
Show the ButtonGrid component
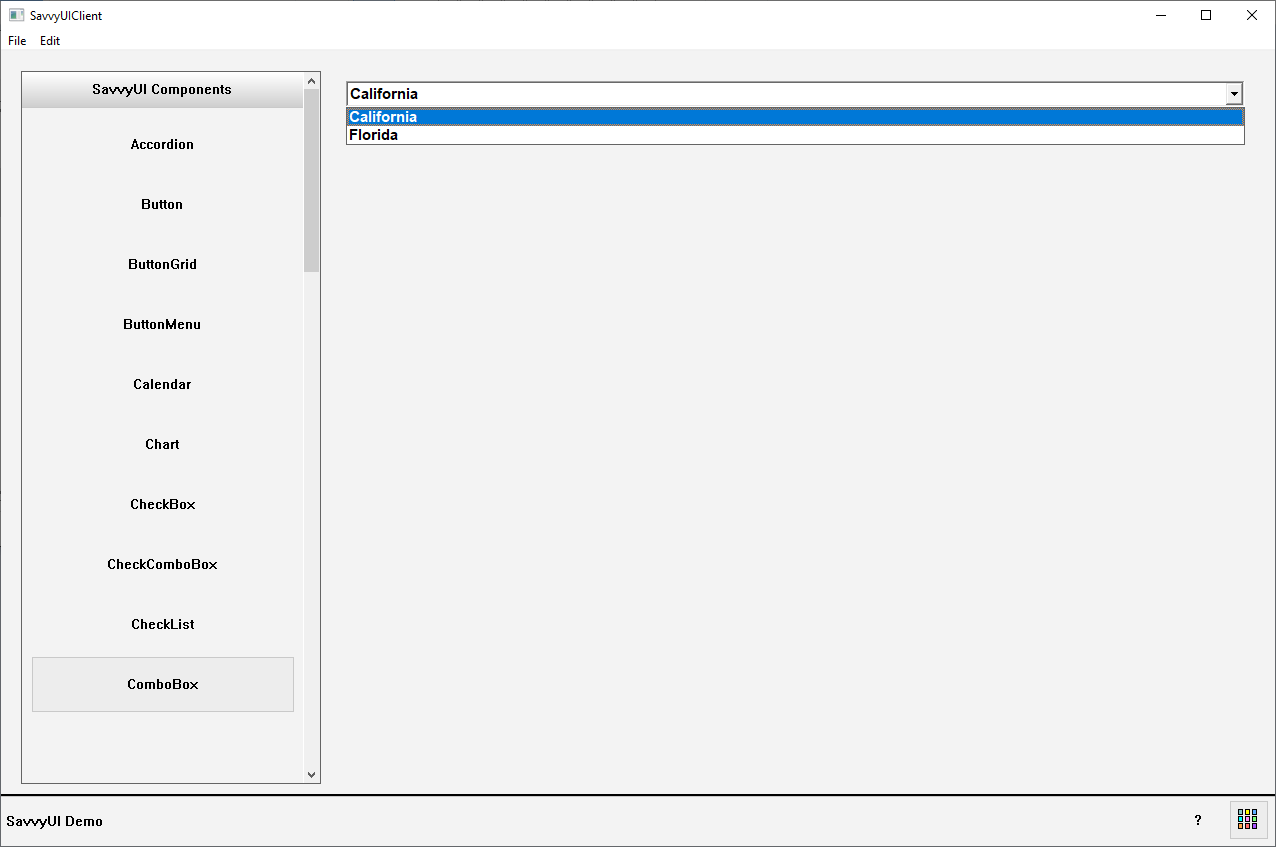[x=162, y=264]
